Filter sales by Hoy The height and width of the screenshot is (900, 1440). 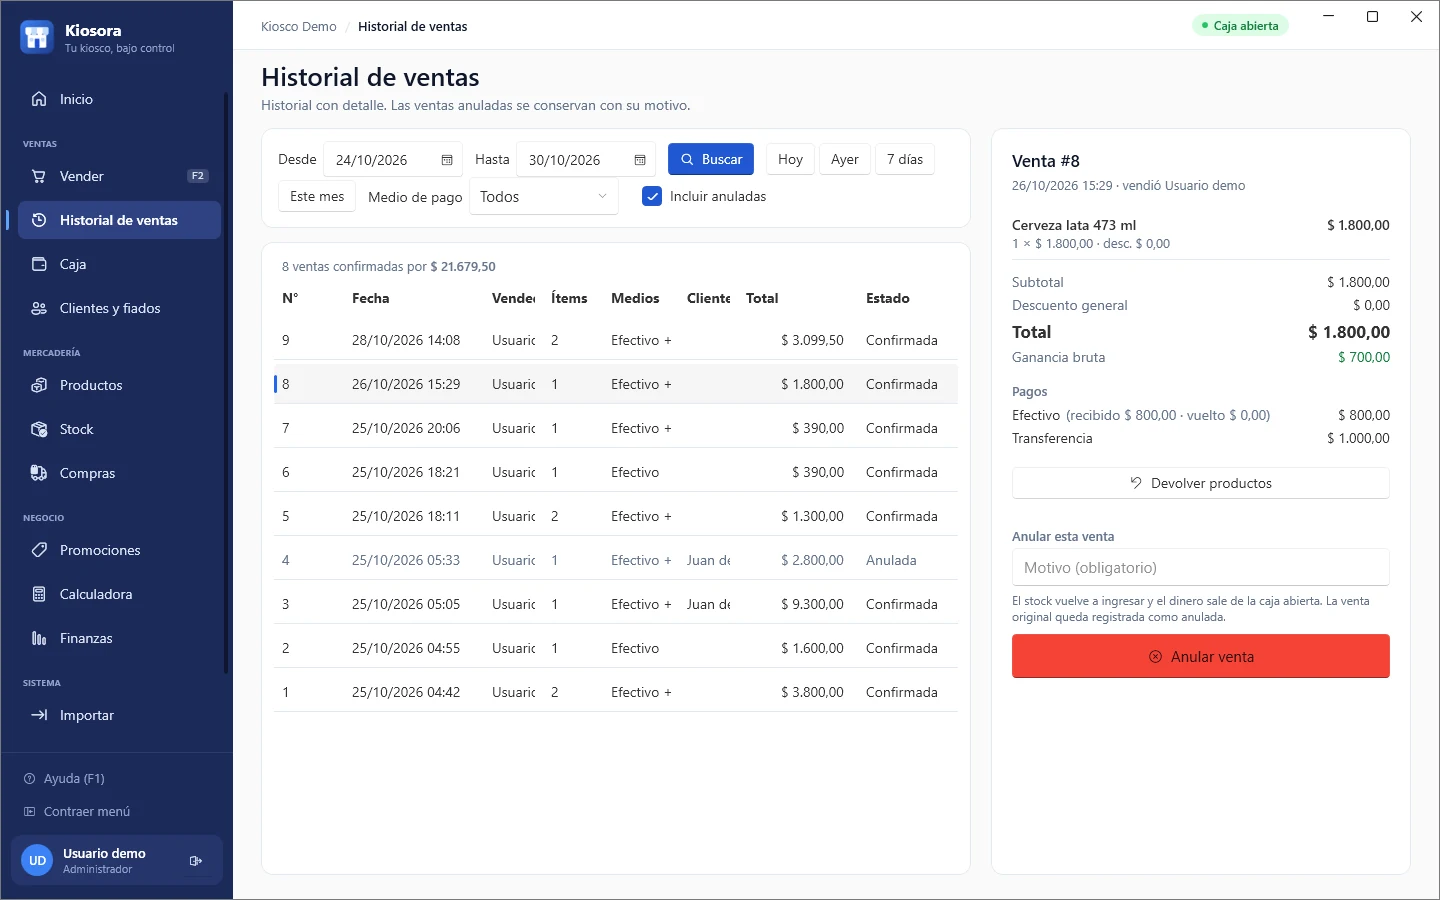790,159
